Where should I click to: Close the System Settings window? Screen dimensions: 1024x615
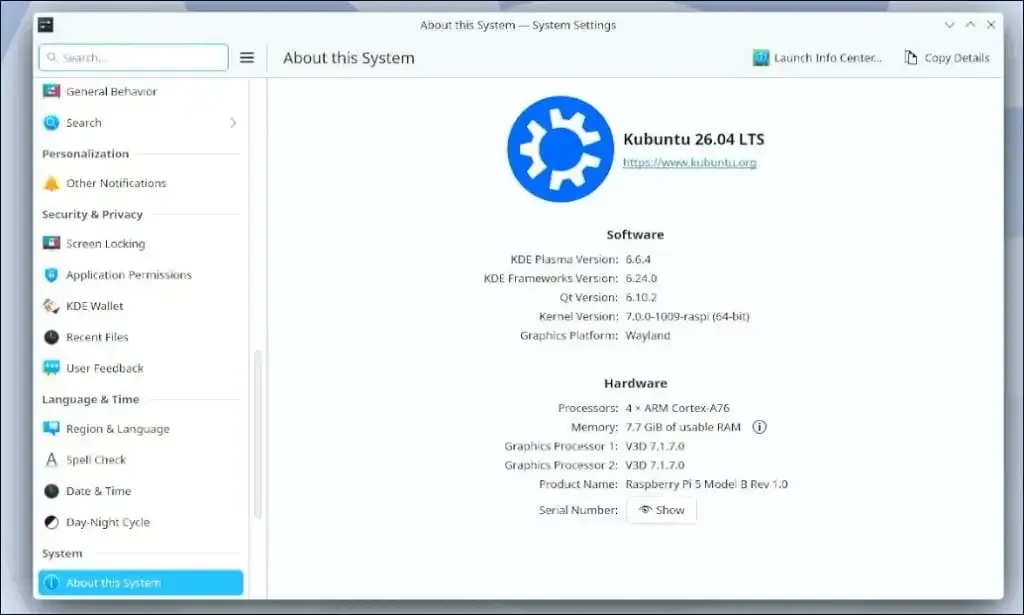(x=991, y=25)
